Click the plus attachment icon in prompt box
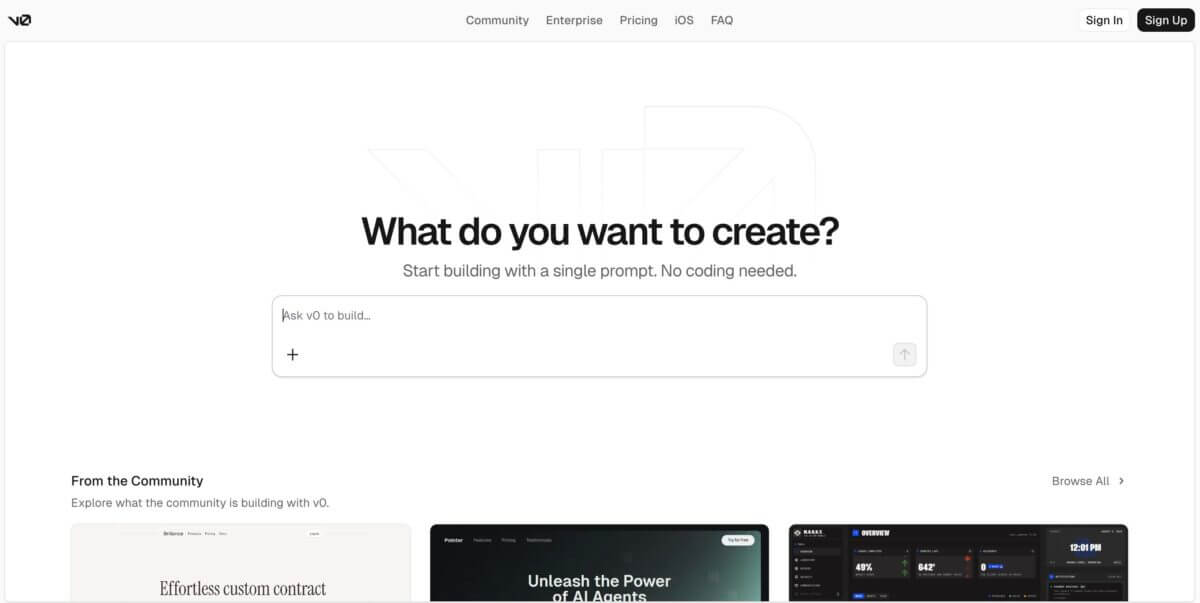The width and height of the screenshot is (1200, 603). coord(293,354)
